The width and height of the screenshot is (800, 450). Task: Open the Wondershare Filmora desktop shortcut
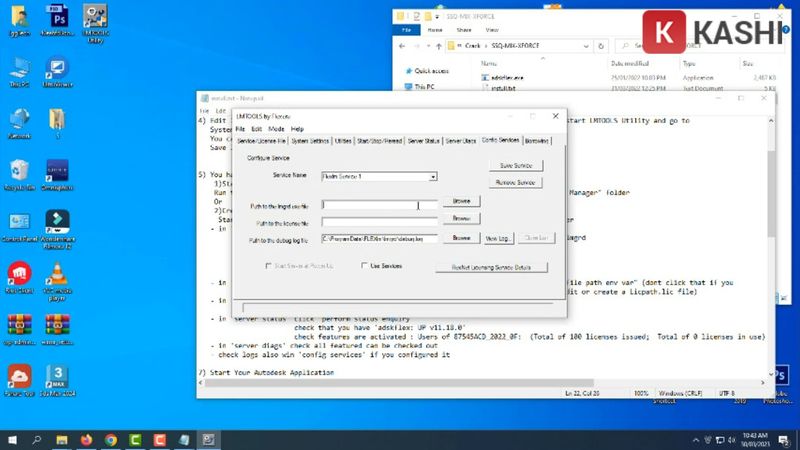pyautogui.click(x=57, y=222)
